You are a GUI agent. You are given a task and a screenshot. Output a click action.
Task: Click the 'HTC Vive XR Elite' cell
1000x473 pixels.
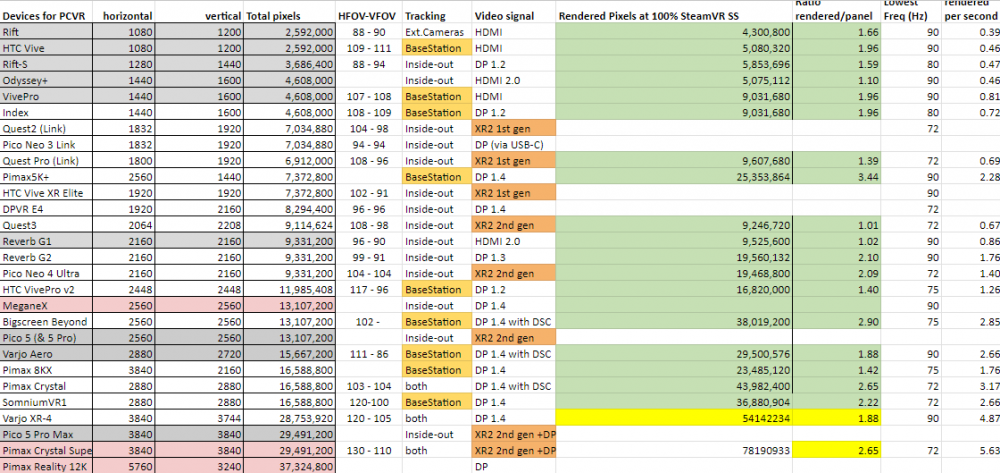click(x=46, y=193)
